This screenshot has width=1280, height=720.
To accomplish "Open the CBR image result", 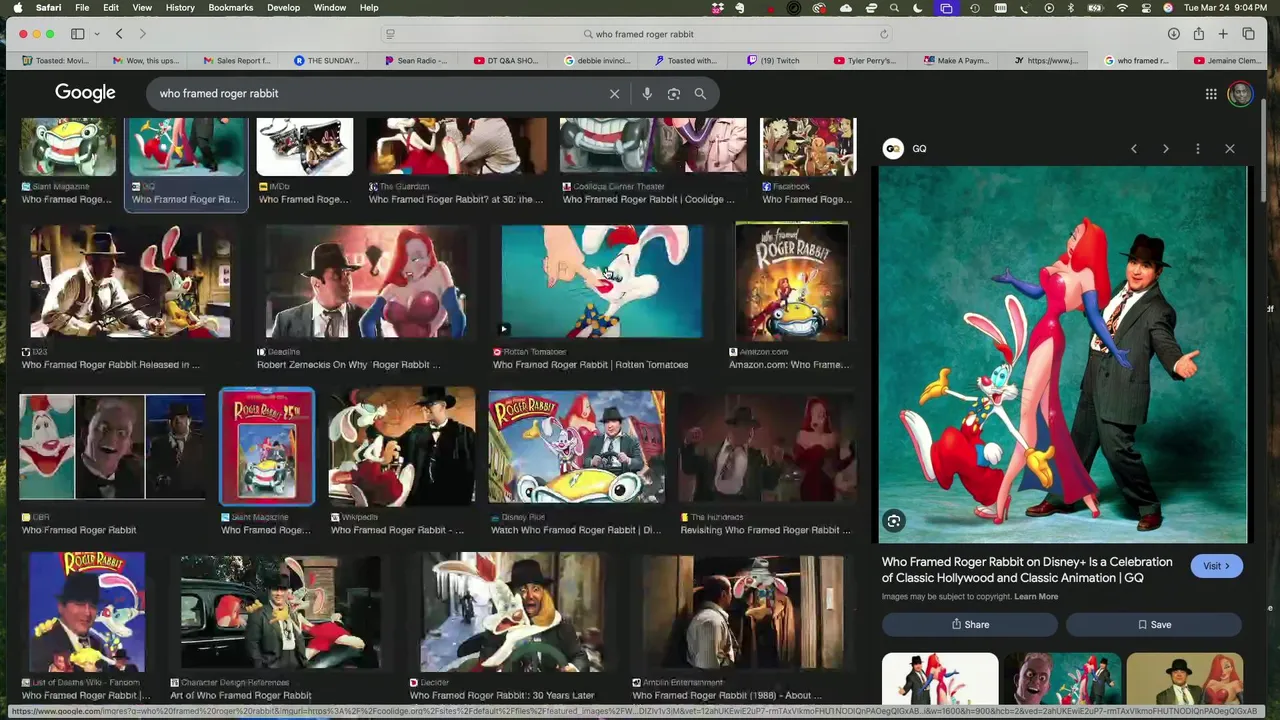I will pos(112,446).
